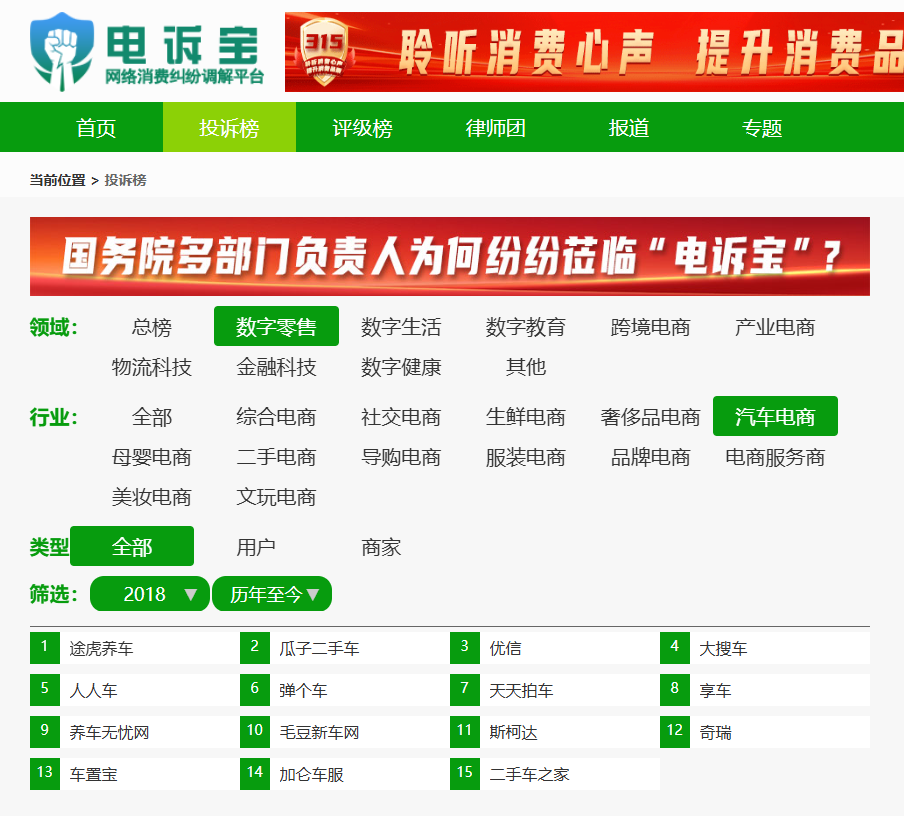The height and width of the screenshot is (816, 904).
Task: Click rank badge 5 beside 人人车
Action: click(x=45, y=689)
